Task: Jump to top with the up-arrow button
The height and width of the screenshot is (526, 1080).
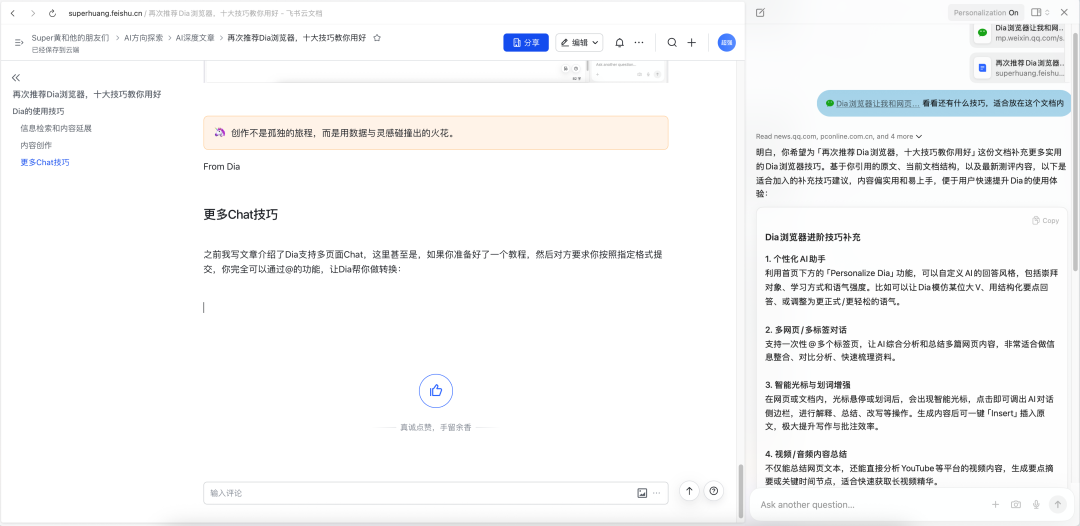Action: (689, 491)
